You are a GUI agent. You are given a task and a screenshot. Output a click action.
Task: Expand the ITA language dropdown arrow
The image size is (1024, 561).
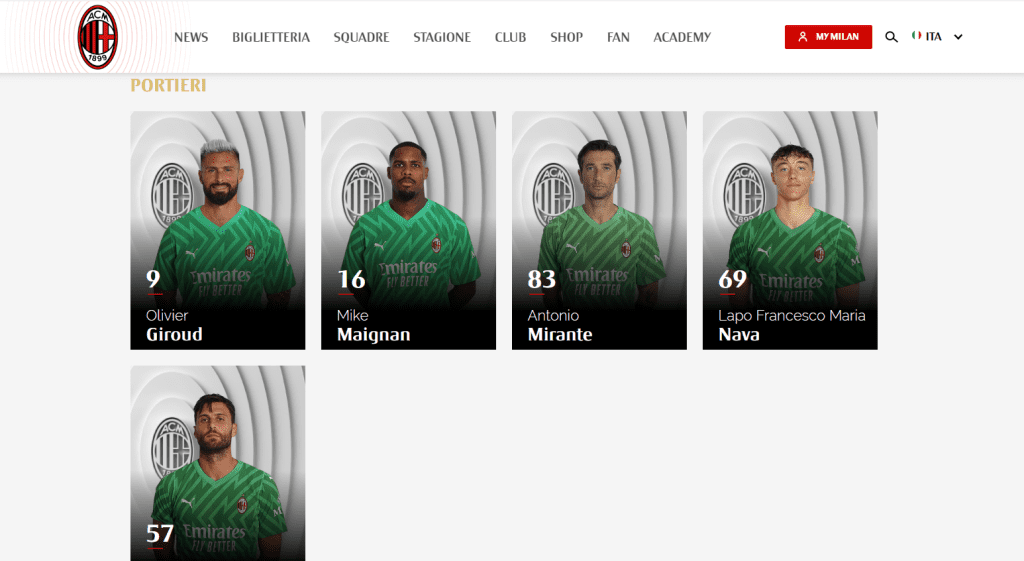958,37
